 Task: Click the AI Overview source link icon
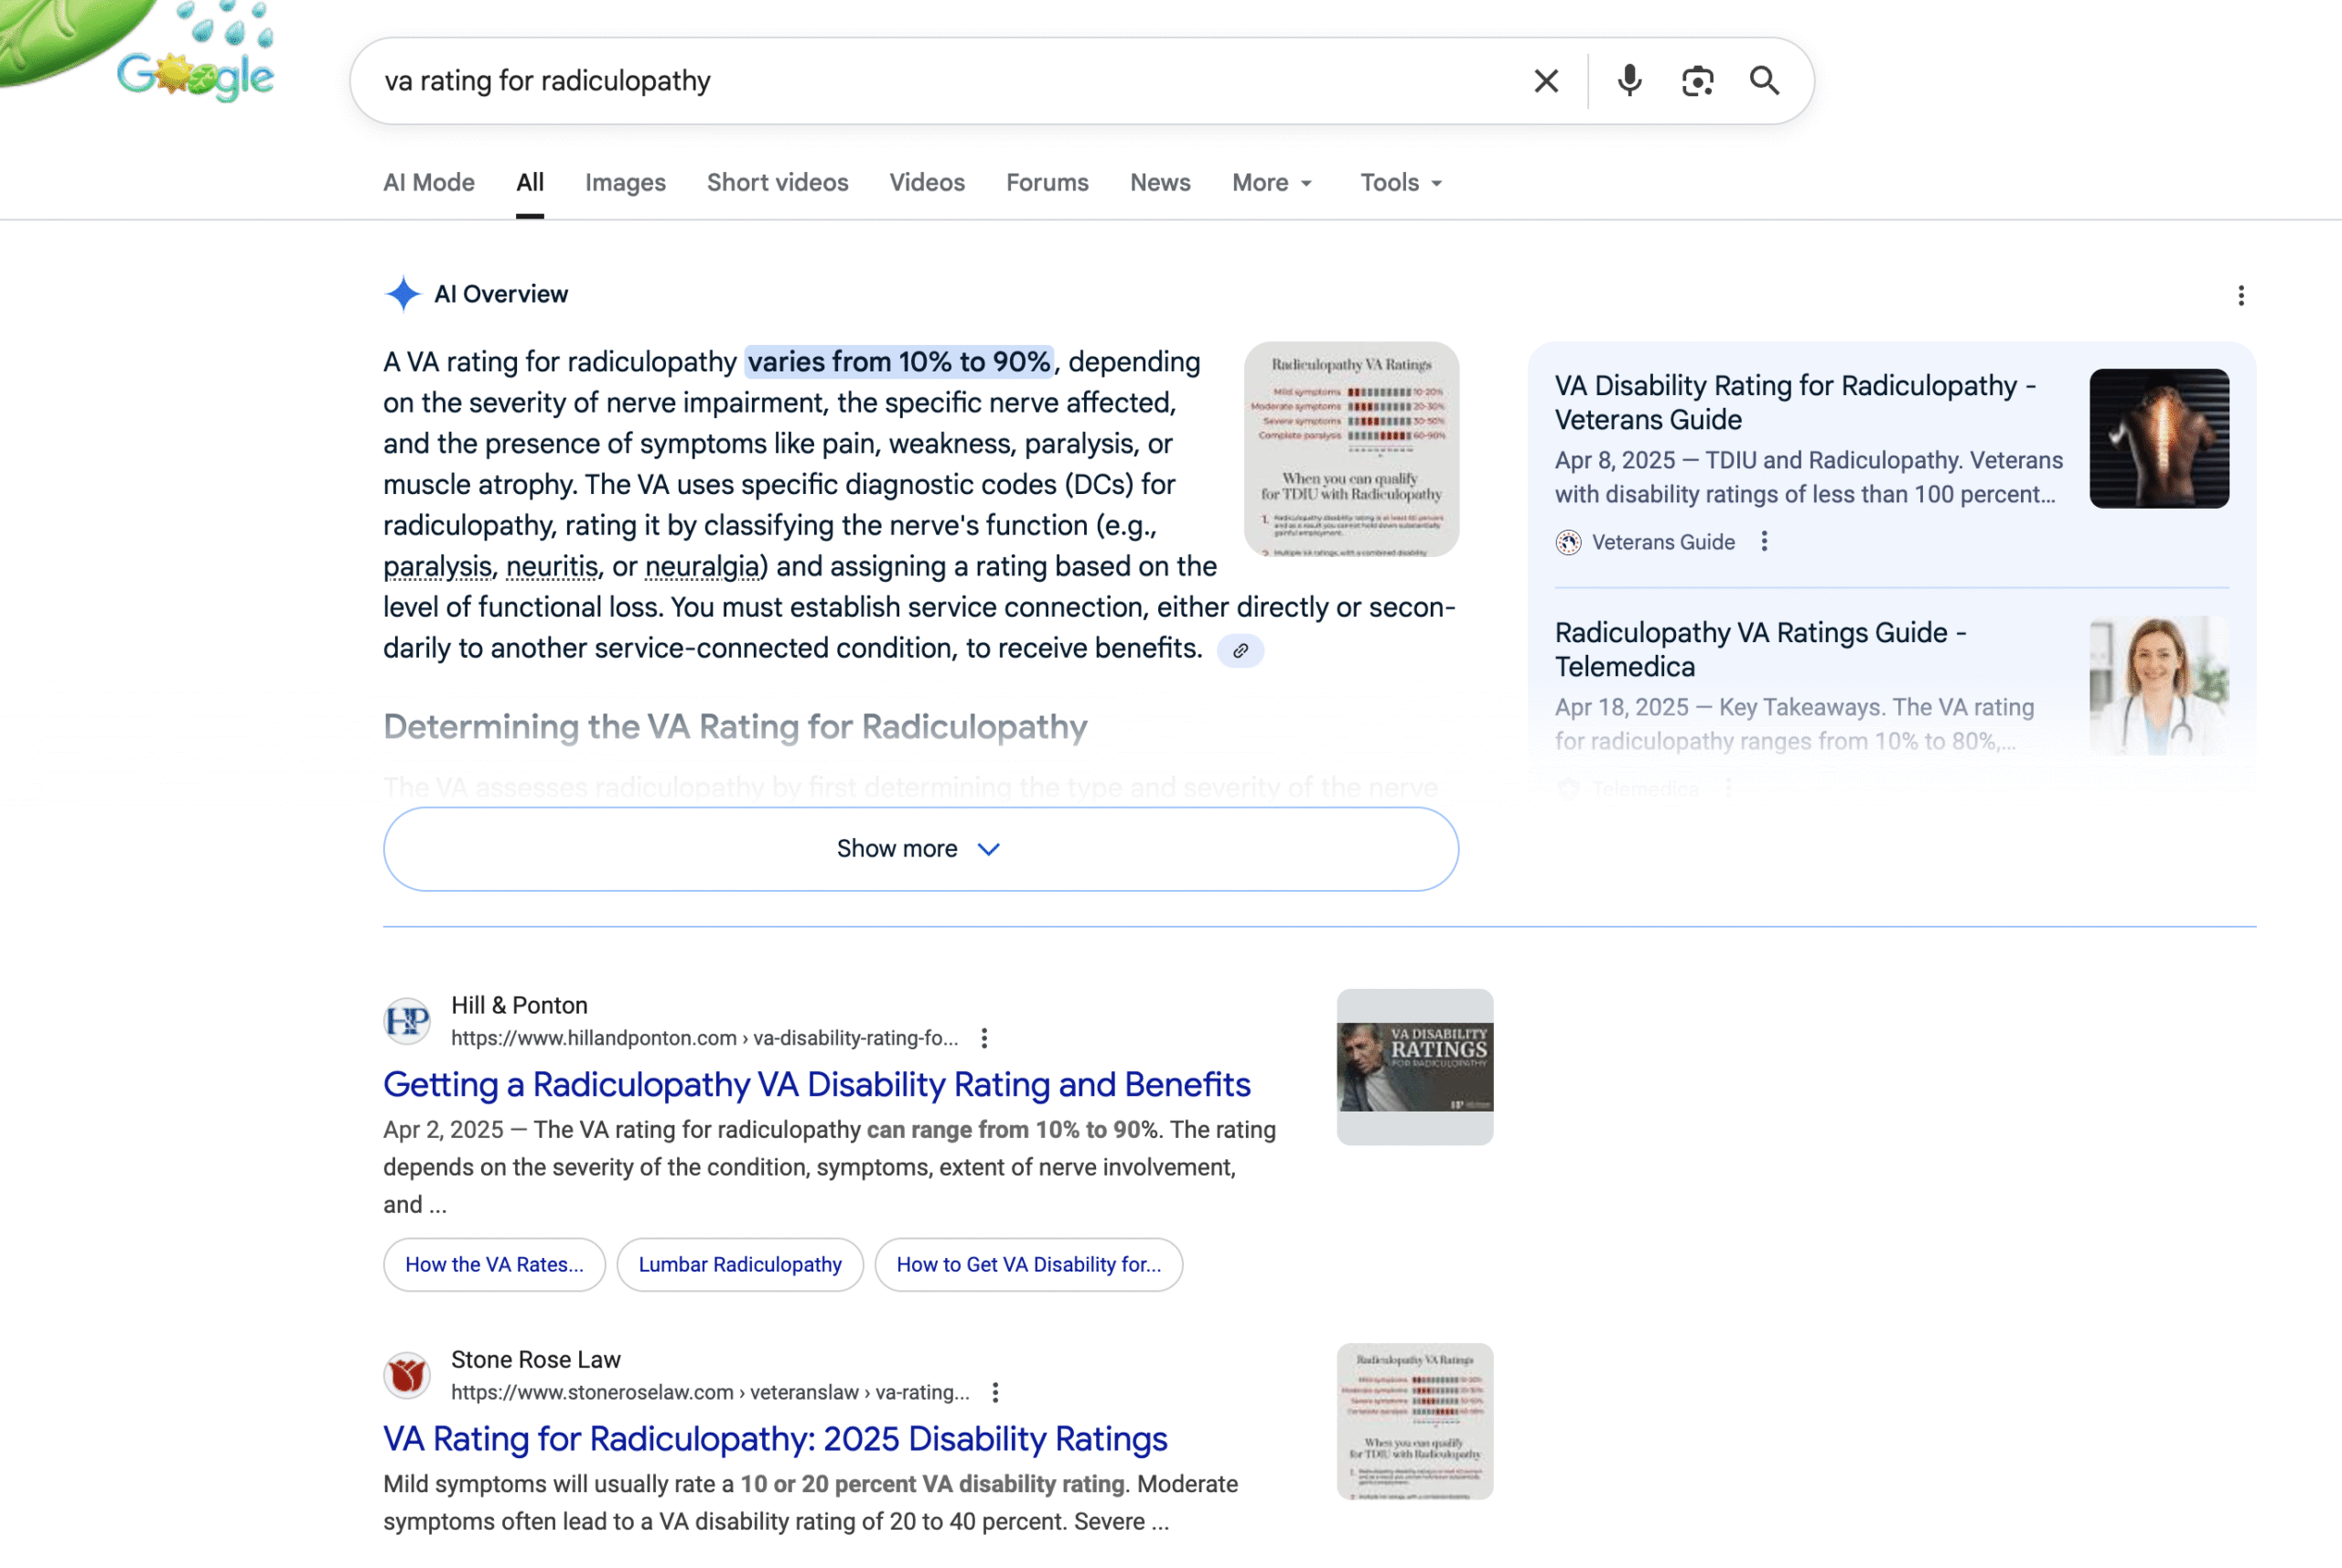[x=1240, y=650]
